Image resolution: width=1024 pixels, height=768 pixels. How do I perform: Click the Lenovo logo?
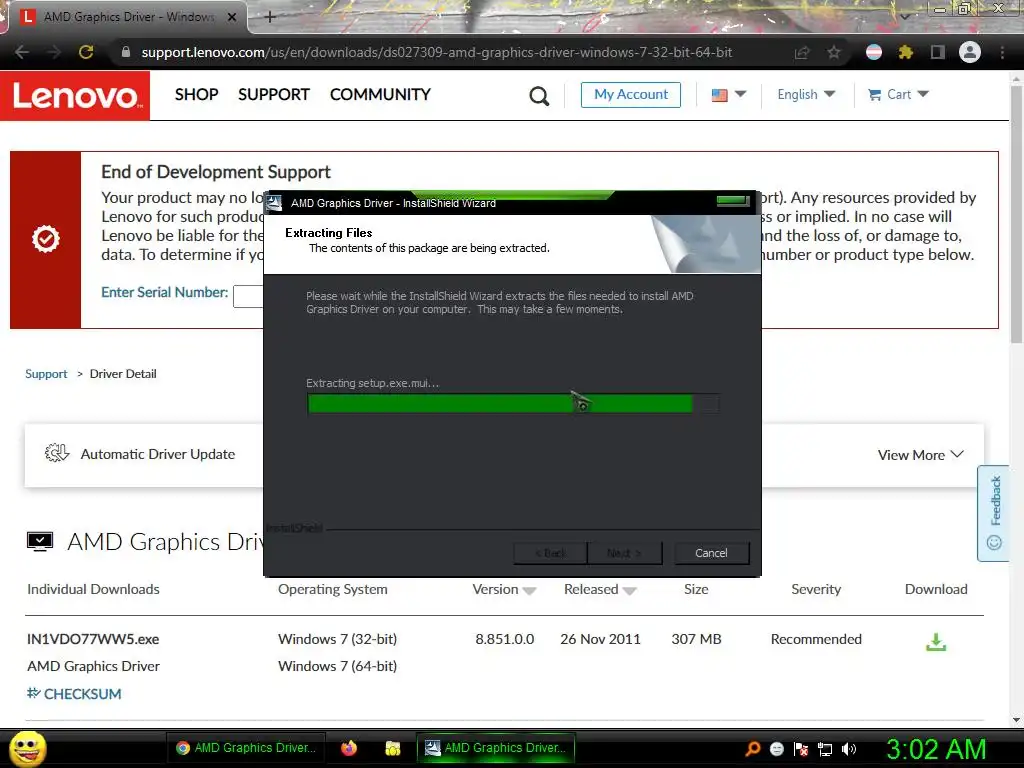(75, 96)
